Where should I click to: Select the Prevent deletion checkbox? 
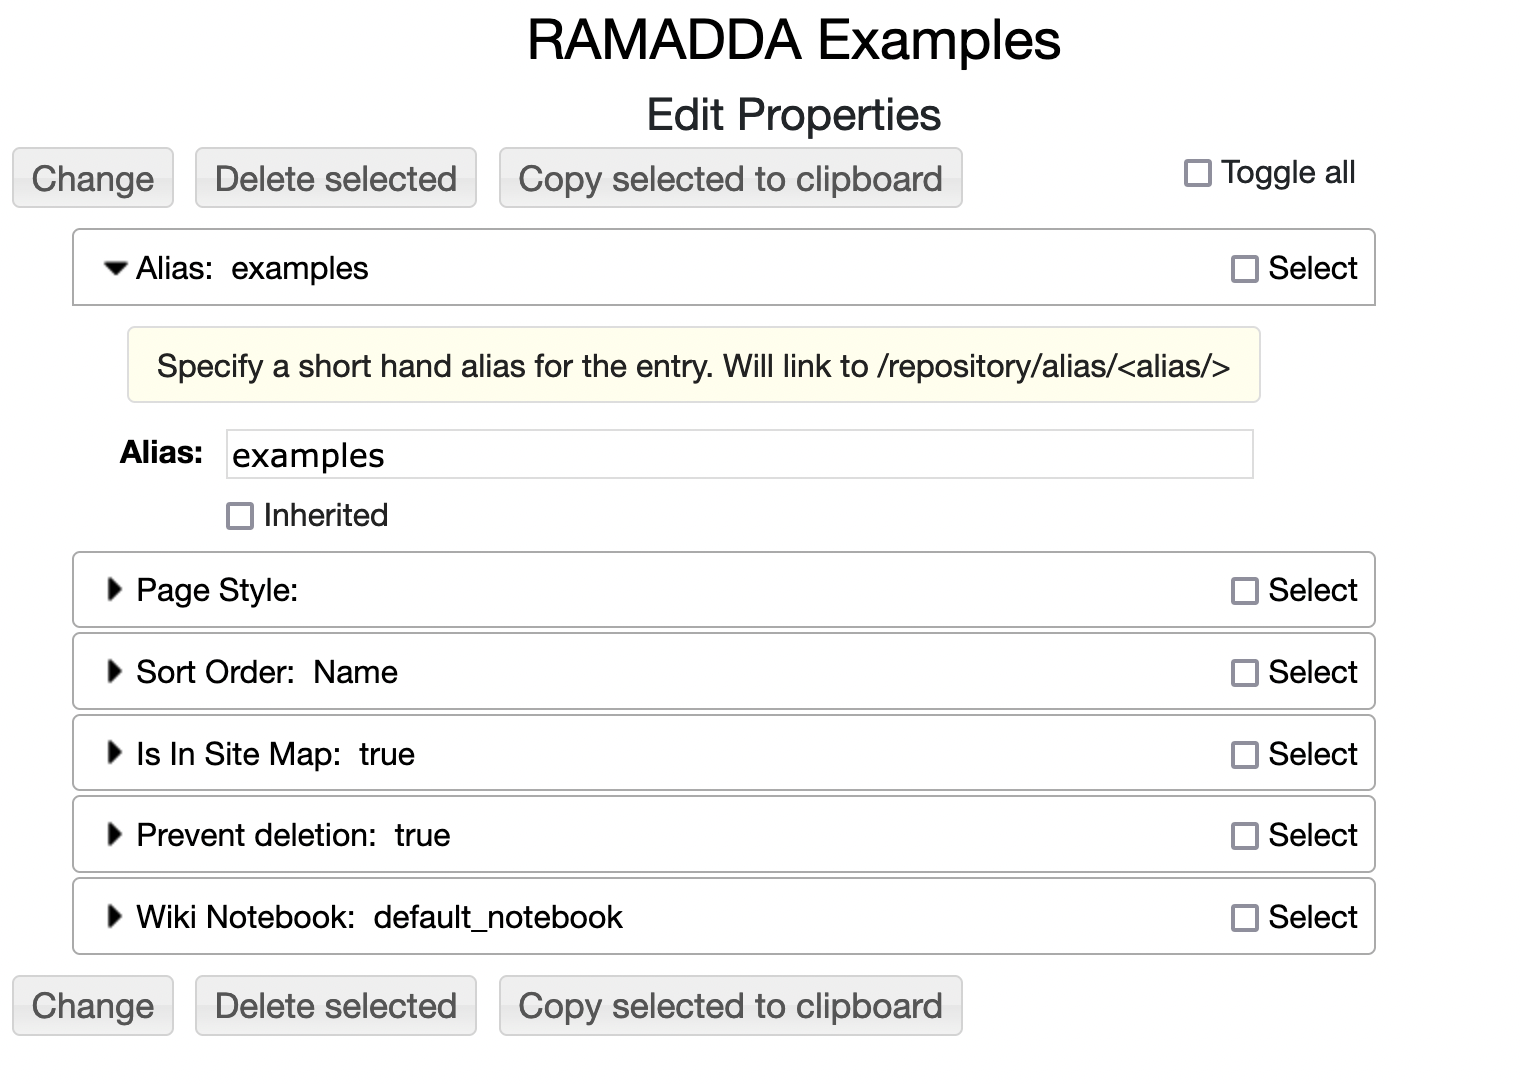click(x=1244, y=836)
